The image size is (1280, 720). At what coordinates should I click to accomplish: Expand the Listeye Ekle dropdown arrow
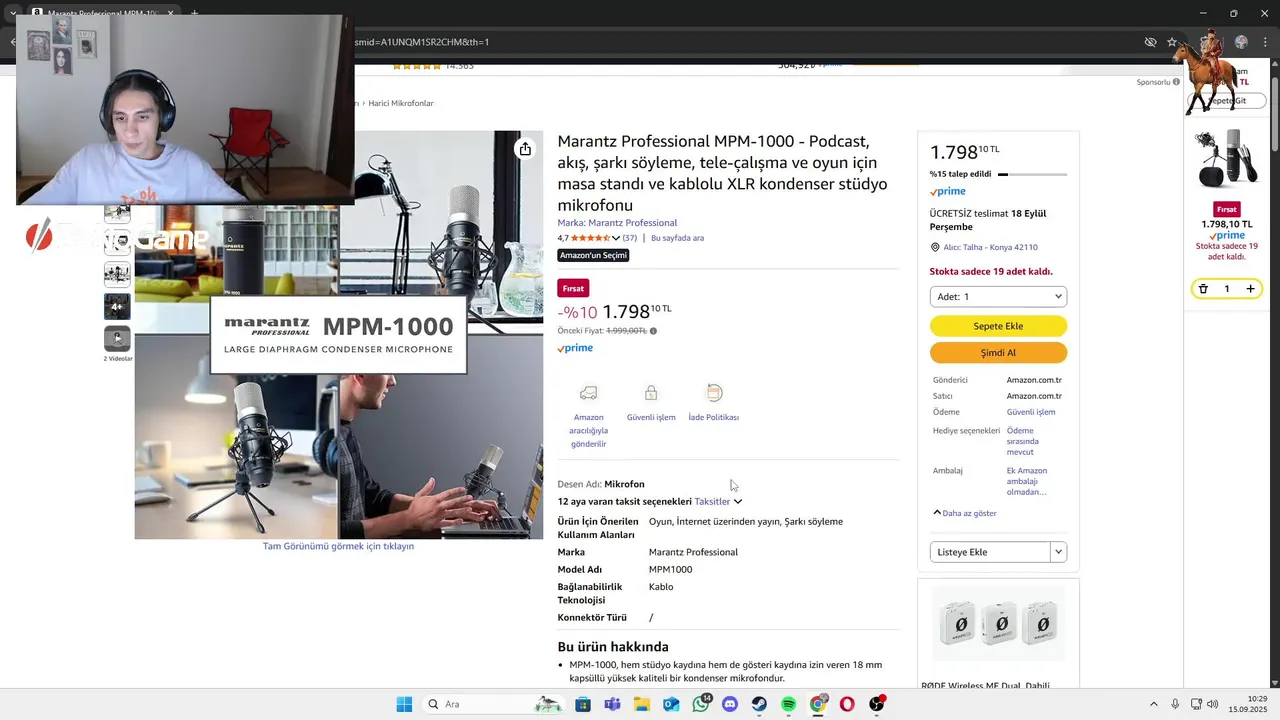(x=1059, y=552)
